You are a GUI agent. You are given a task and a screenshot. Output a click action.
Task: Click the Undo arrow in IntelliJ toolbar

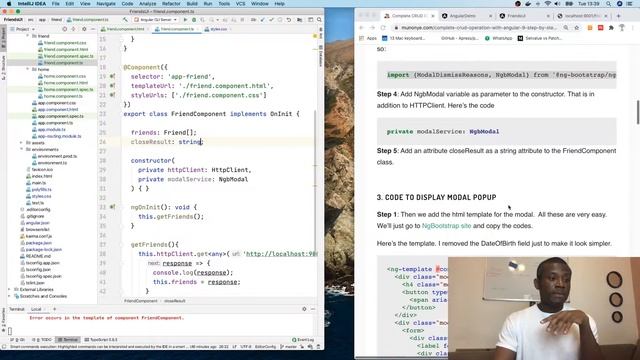[289, 20]
